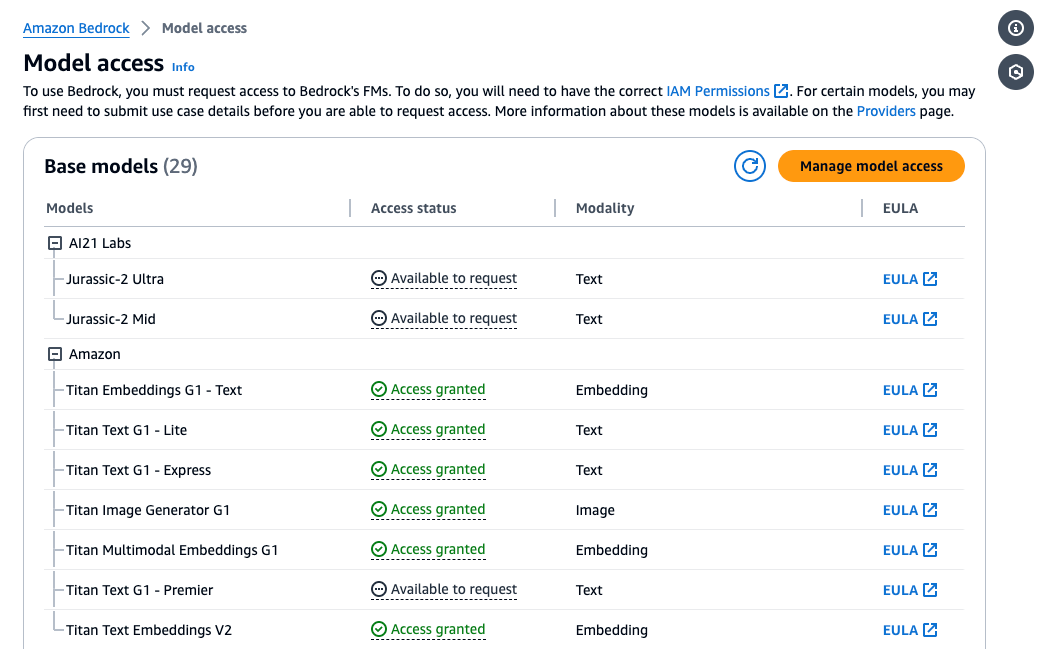Click the Modality column header

click(605, 208)
